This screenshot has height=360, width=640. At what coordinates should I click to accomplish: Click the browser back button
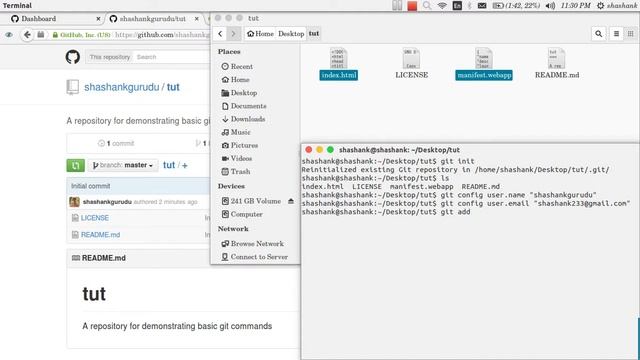(x=27, y=35)
